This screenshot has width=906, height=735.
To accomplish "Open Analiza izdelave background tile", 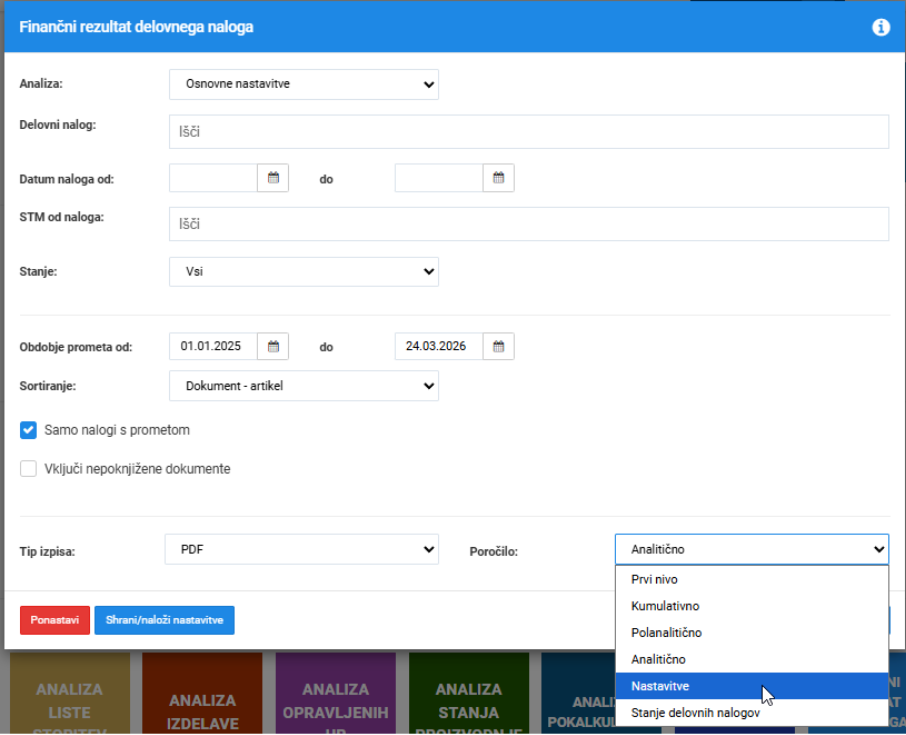I will pos(202,693).
